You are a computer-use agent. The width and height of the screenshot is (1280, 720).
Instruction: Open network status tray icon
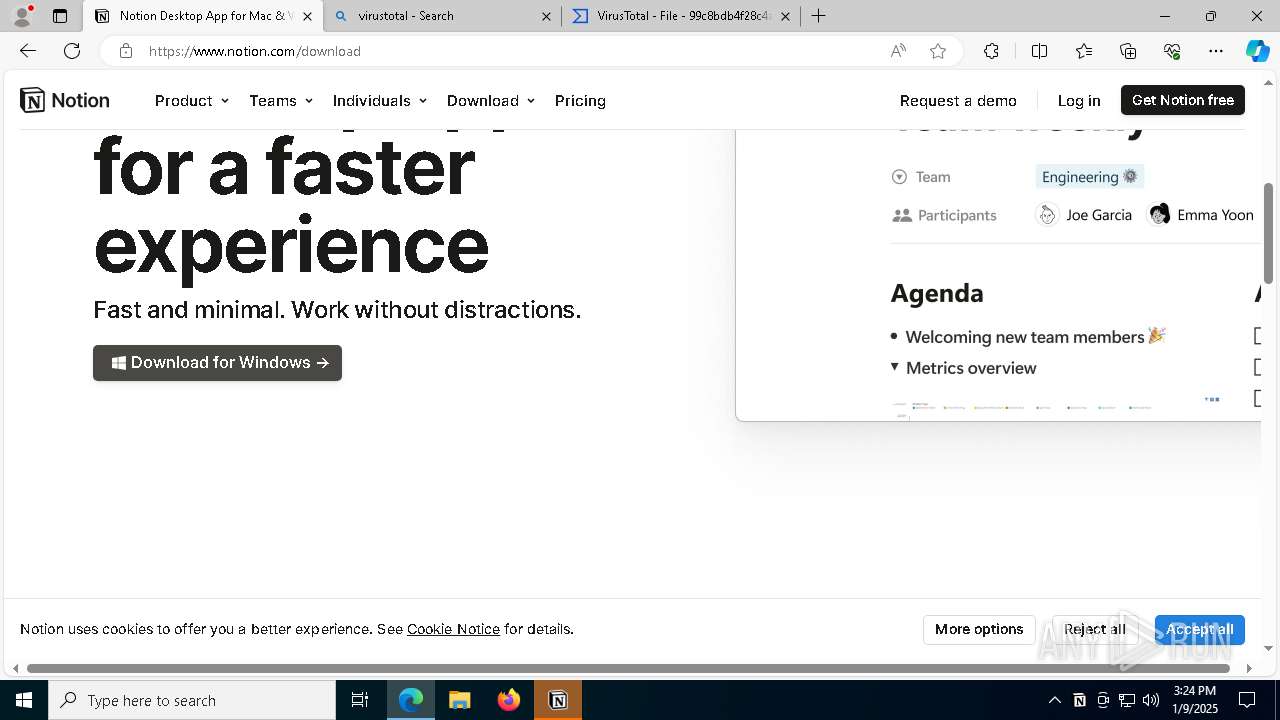click(1127, 700)
